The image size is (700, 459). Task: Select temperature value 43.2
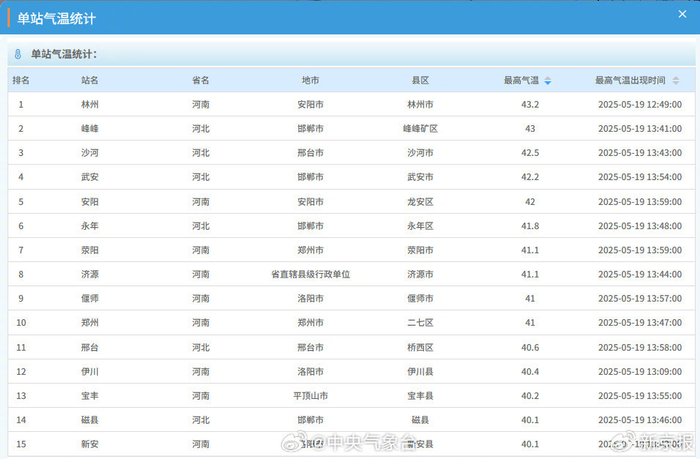(530, 104)
